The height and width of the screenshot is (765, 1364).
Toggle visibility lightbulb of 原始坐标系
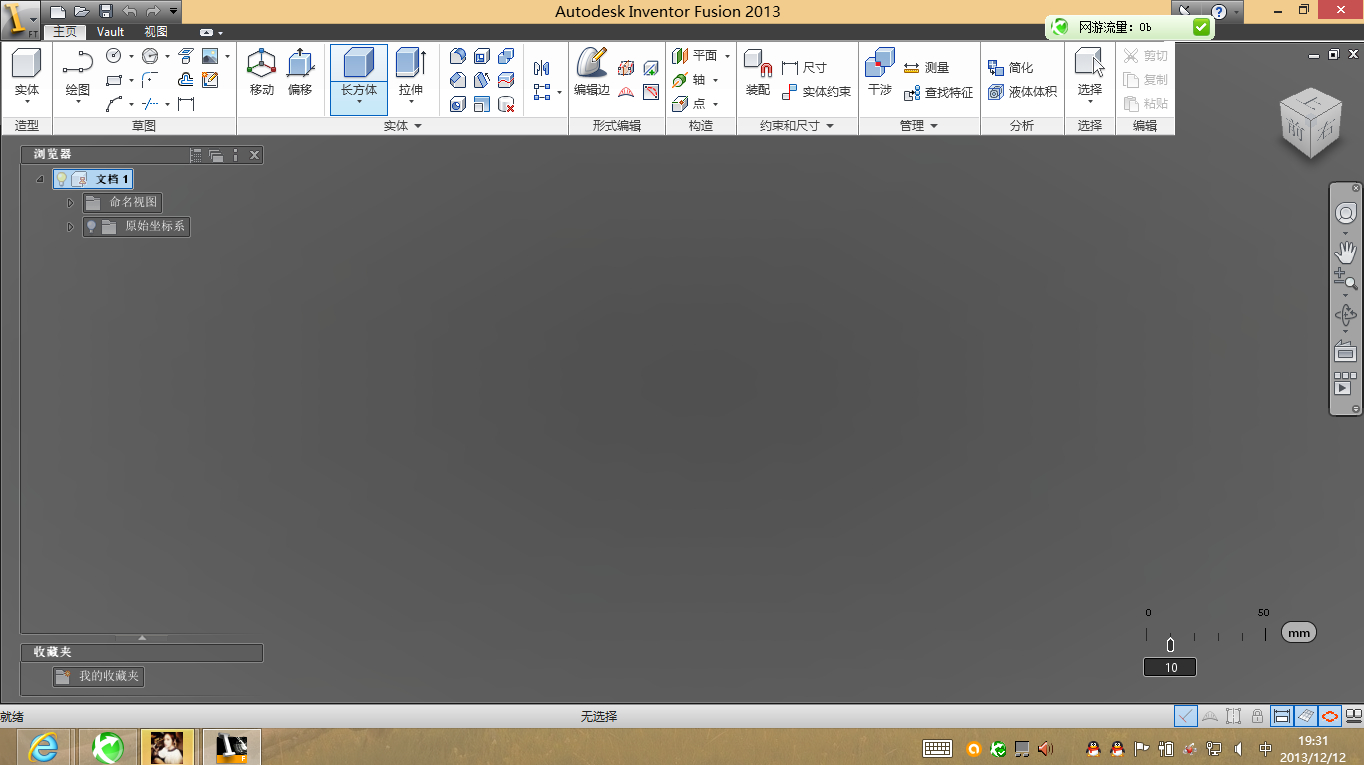pos(91,227)
